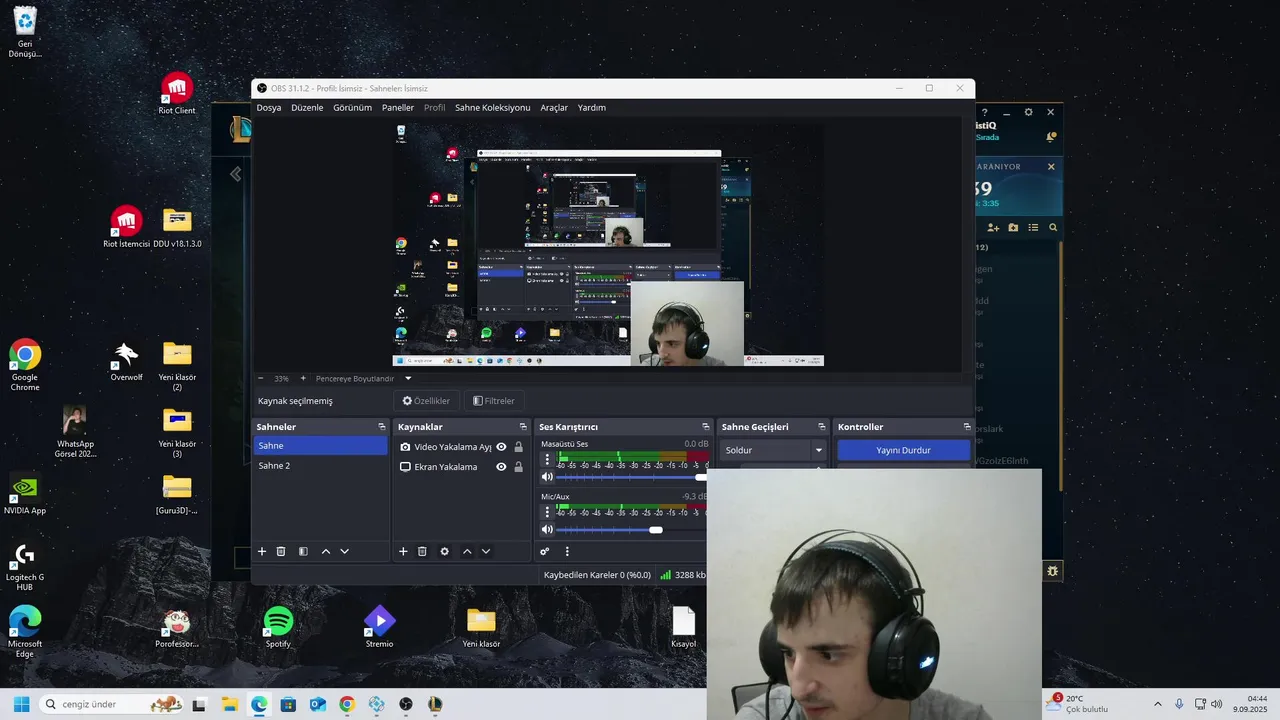This screenshot has height=720, width=1280.
Task: Adjust Mic/Aux volume slider
Action: click(631, 530)
